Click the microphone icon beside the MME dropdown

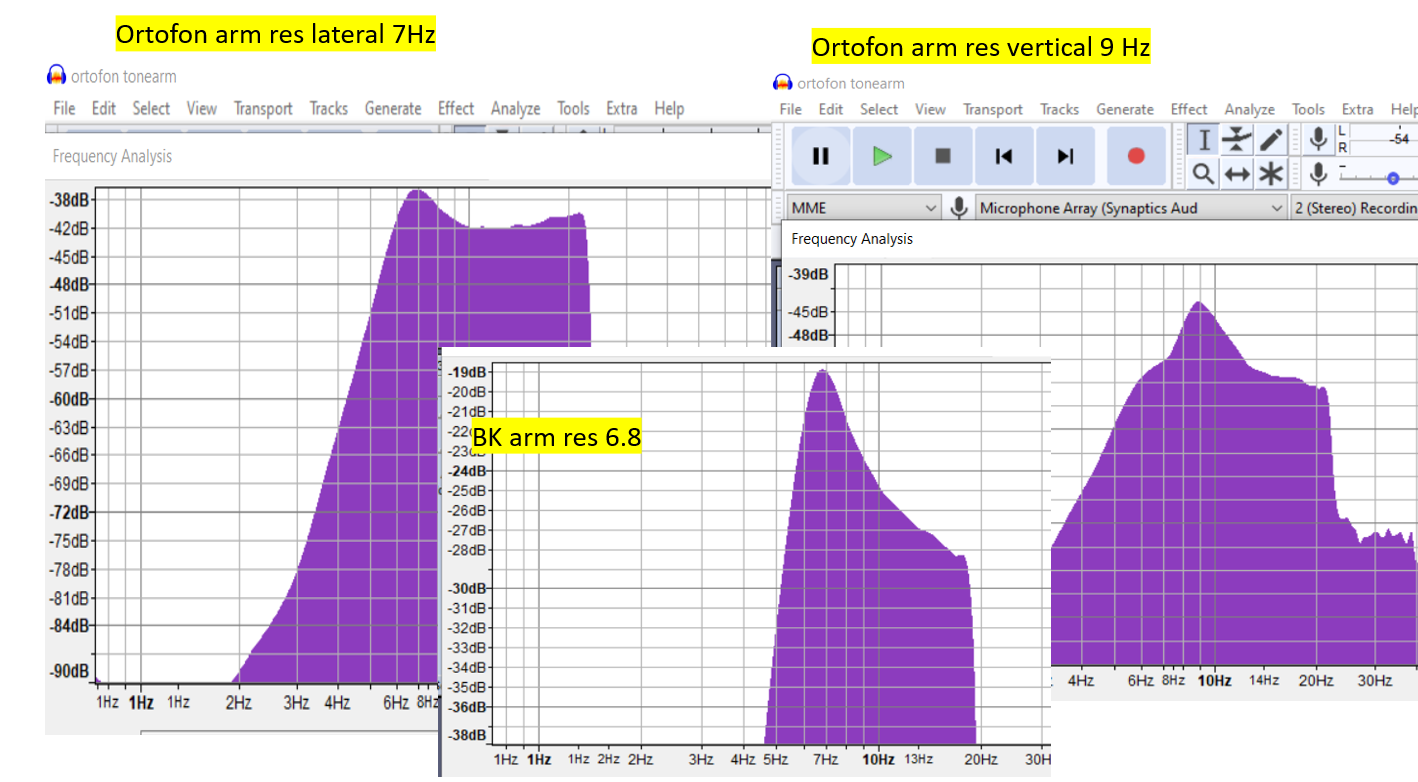pos(959,208)
